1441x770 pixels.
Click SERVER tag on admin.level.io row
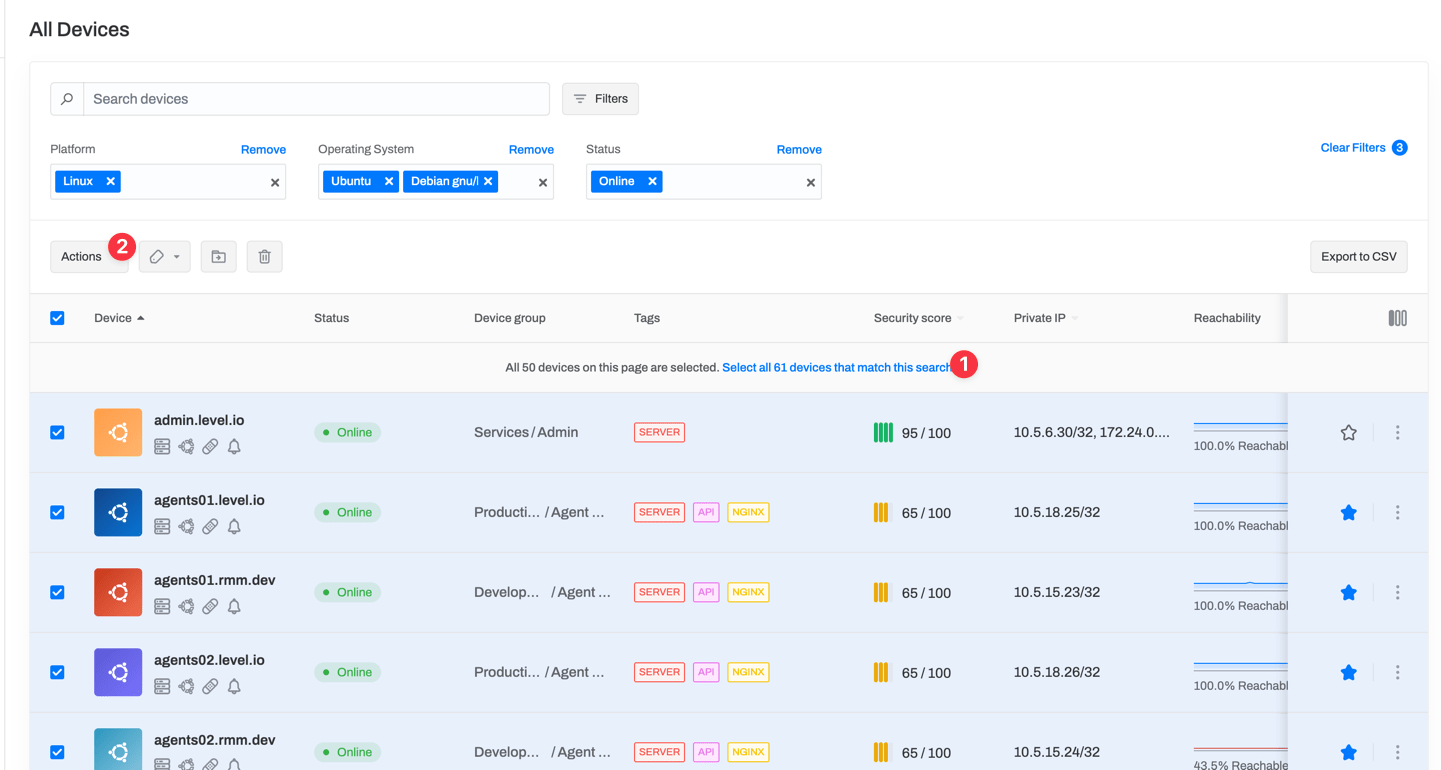click(659, 432)
